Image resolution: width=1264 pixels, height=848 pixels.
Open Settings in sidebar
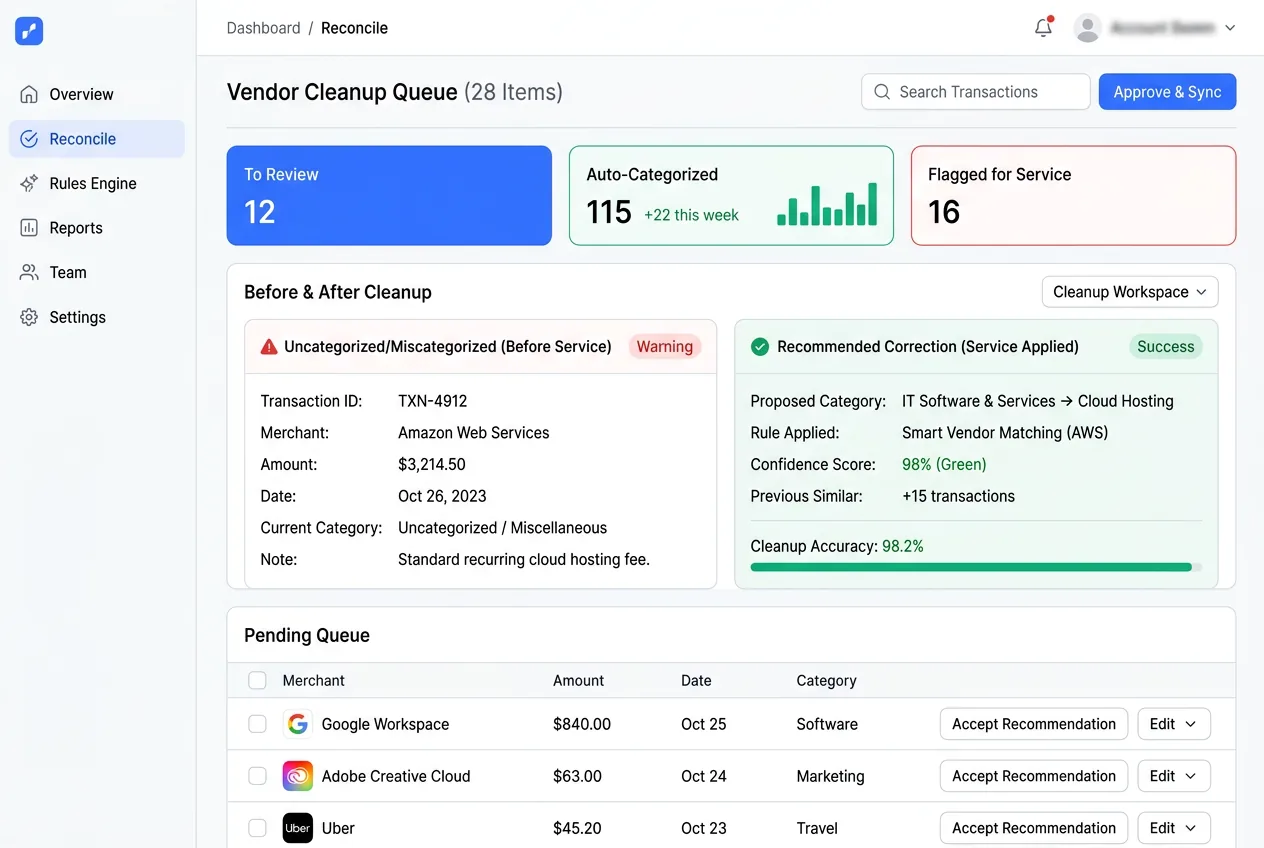tap(97, 317)
